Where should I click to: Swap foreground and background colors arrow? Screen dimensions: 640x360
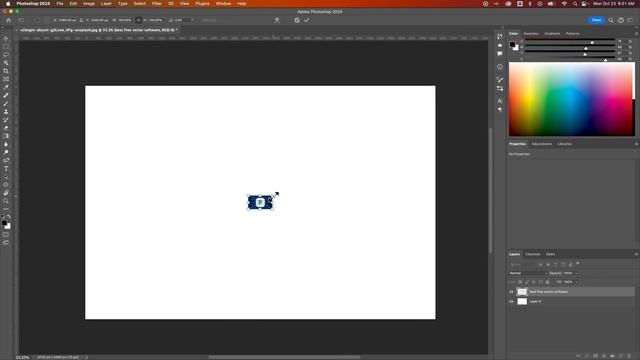9,217
